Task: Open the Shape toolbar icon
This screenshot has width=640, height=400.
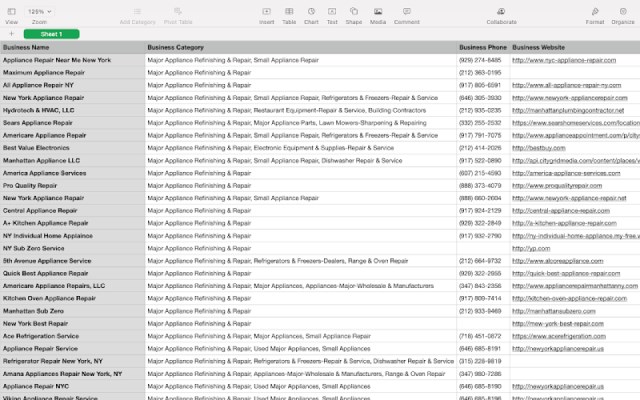Action: [354, 11]
